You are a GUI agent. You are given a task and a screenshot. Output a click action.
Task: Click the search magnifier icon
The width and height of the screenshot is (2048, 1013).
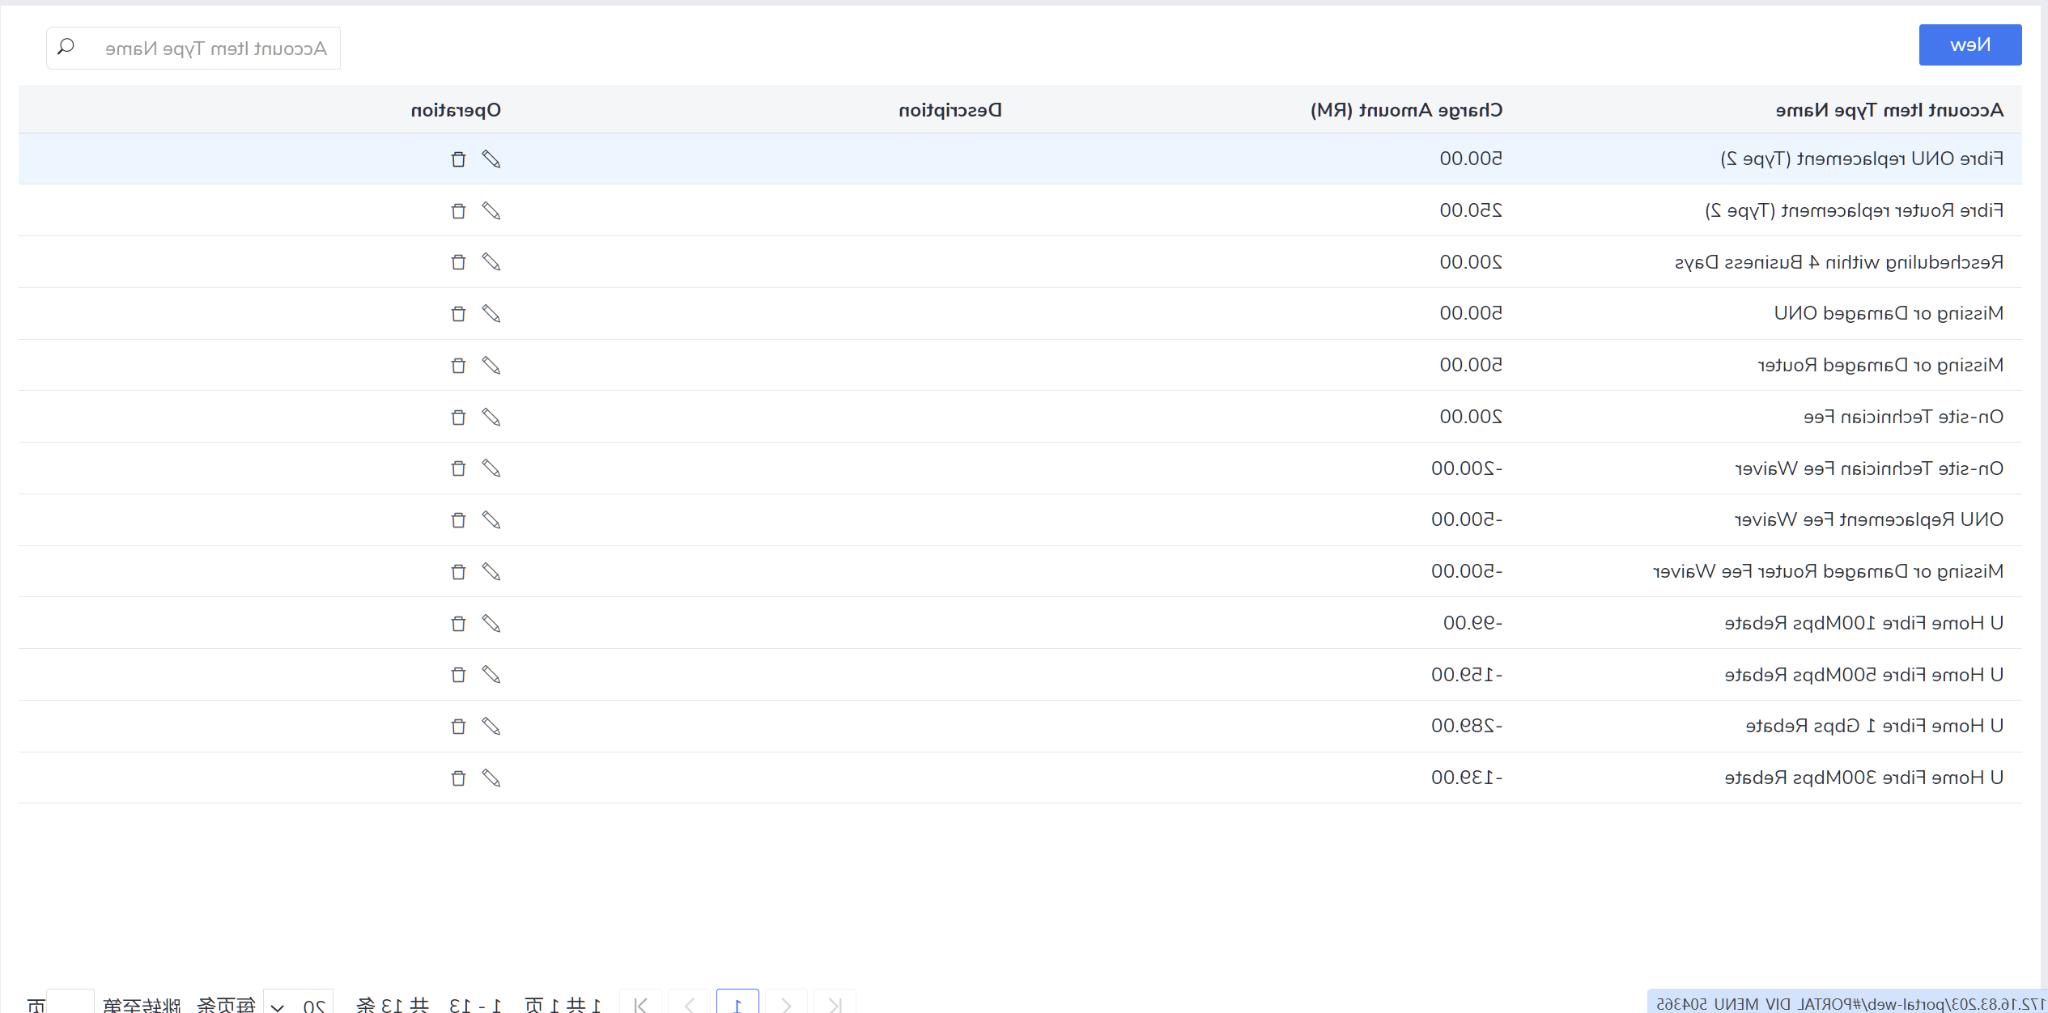point(66,47)
